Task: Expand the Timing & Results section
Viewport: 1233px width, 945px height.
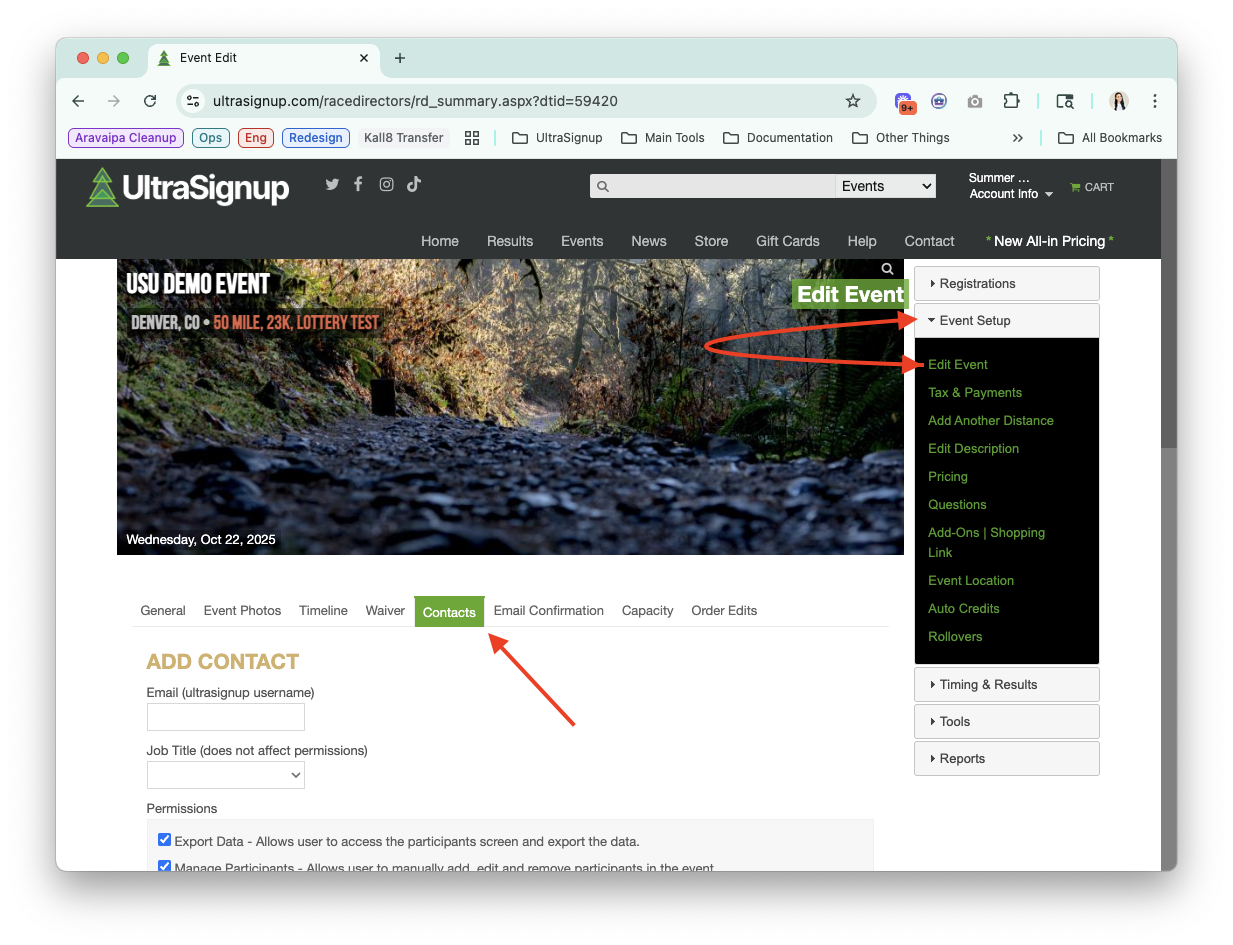Action: click(x=1007, y=685)
